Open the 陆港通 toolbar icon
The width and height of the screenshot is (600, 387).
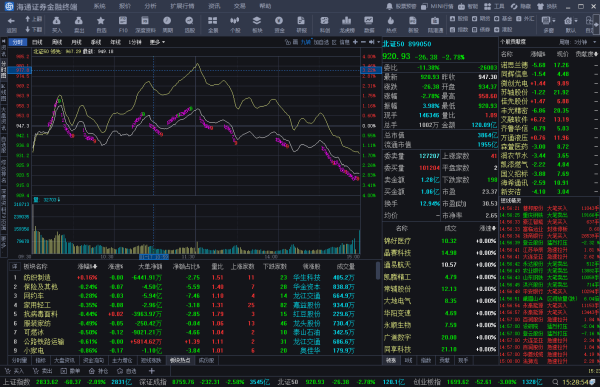click(x=435, y=24)
